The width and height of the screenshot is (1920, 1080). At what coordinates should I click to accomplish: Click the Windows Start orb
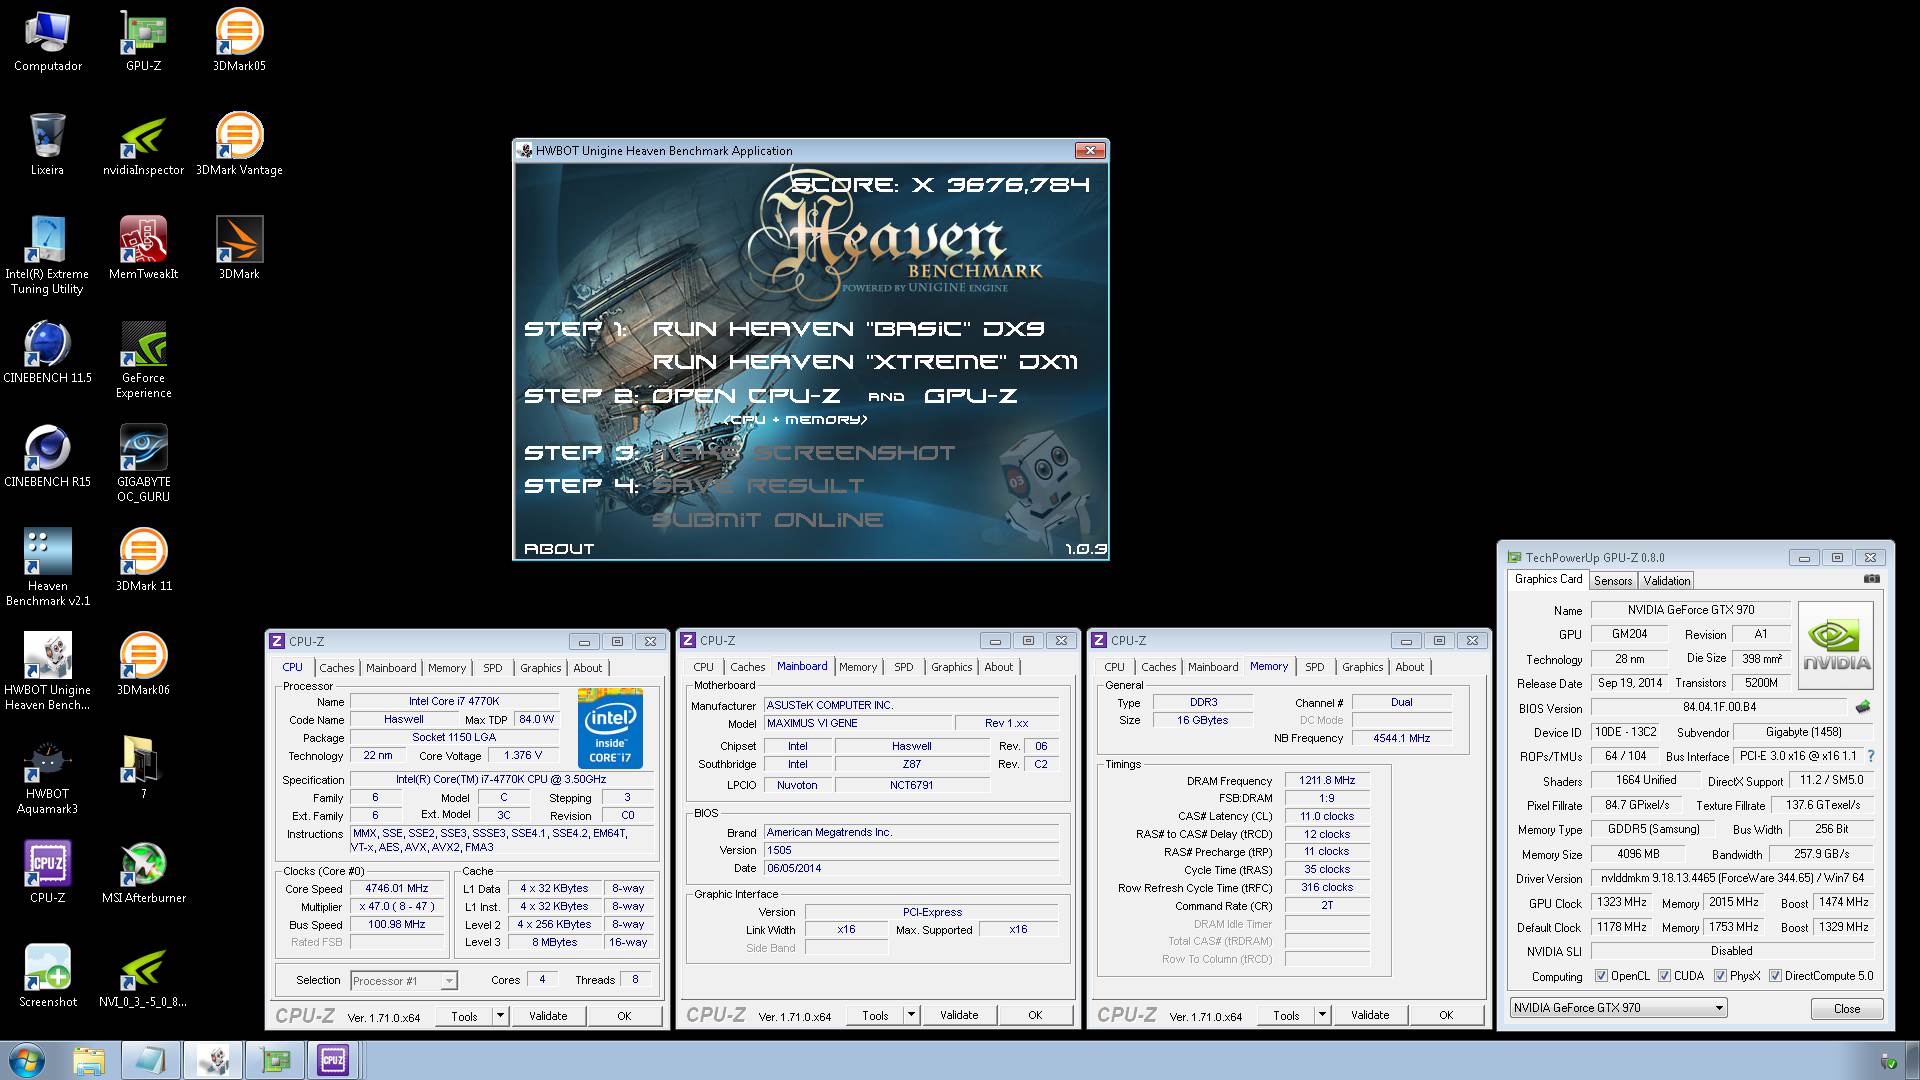pyautogui.click(x=26, y=1060)
